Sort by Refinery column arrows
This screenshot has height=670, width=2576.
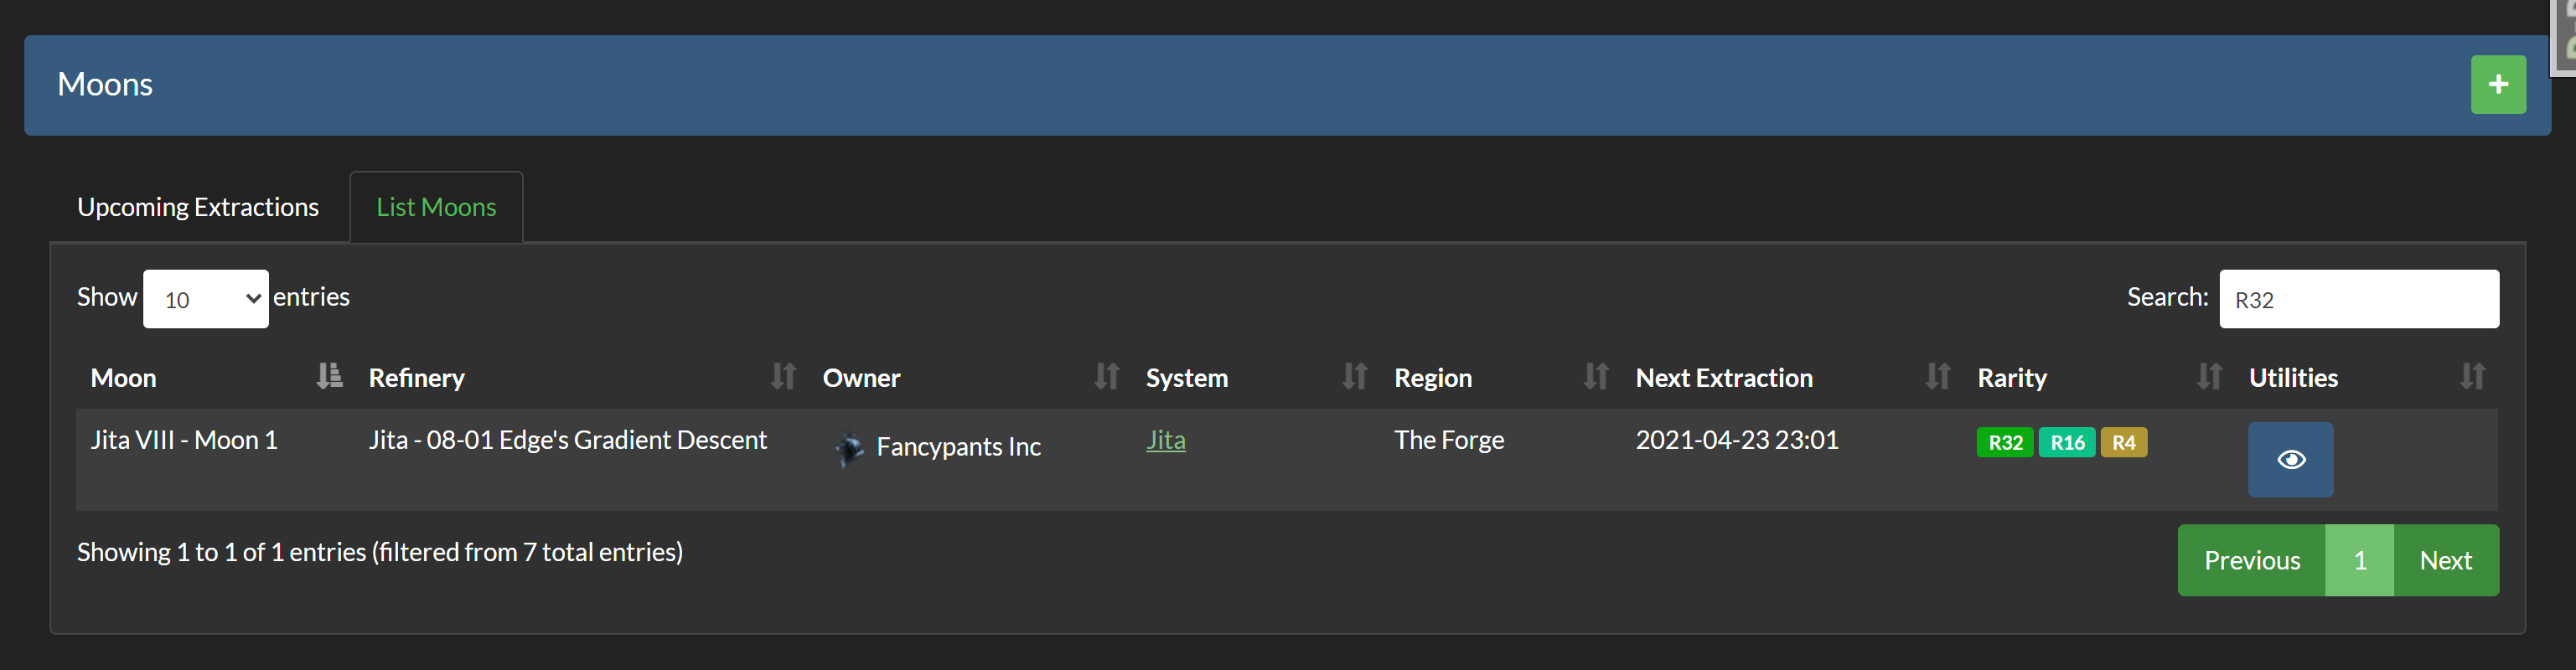[x=783, y=376]
